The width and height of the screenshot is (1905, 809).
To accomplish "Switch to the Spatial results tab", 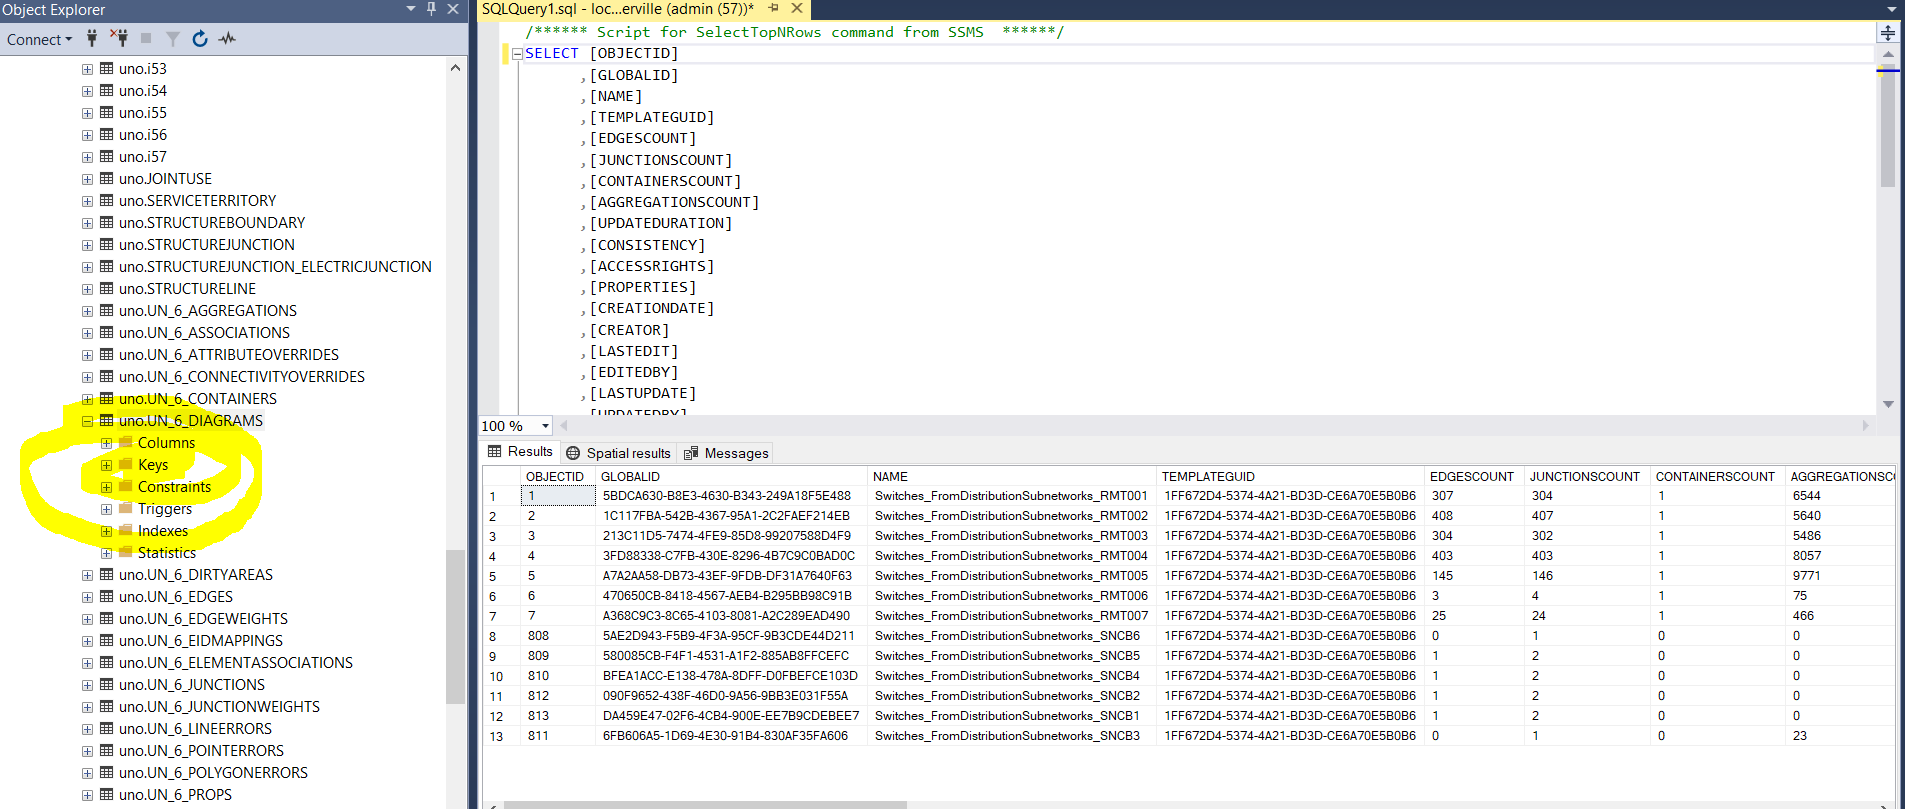I will (x=618, y=453).
